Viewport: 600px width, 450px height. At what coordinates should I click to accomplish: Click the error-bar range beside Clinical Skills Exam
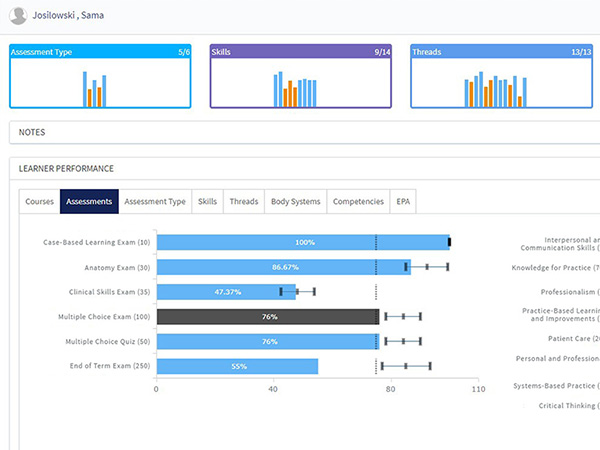(x=297, y=292)
